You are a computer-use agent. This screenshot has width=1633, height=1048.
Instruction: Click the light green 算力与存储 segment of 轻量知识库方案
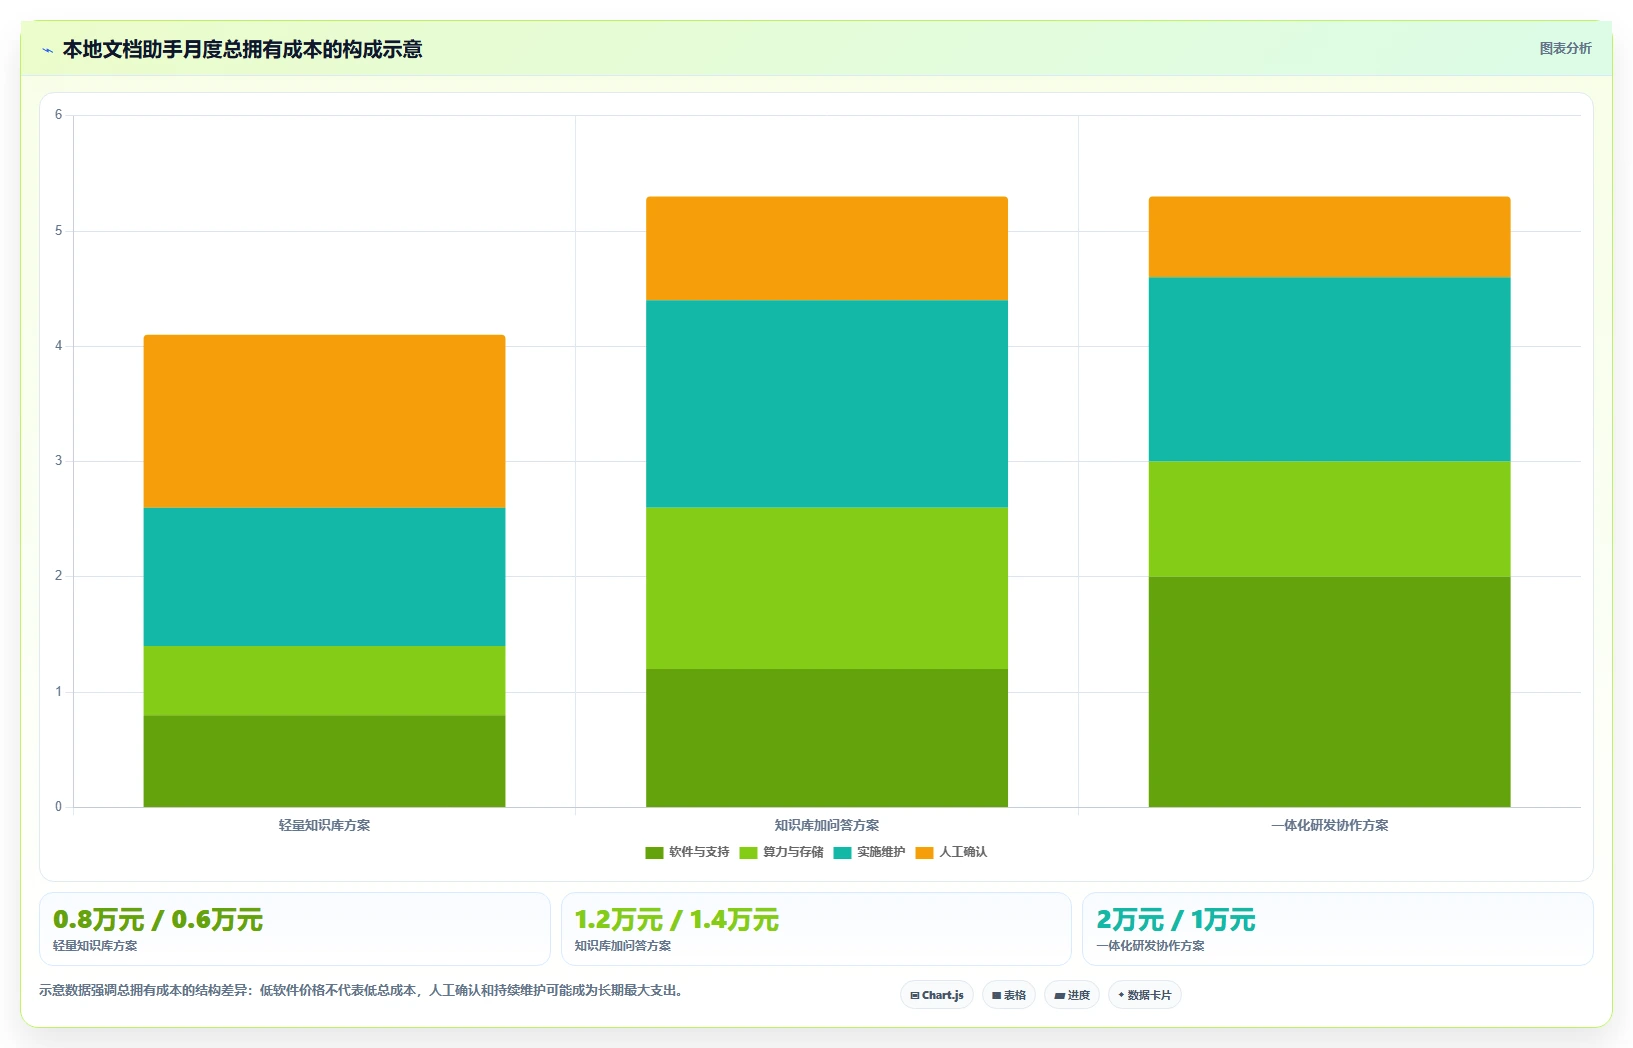(x=324, y=681)
